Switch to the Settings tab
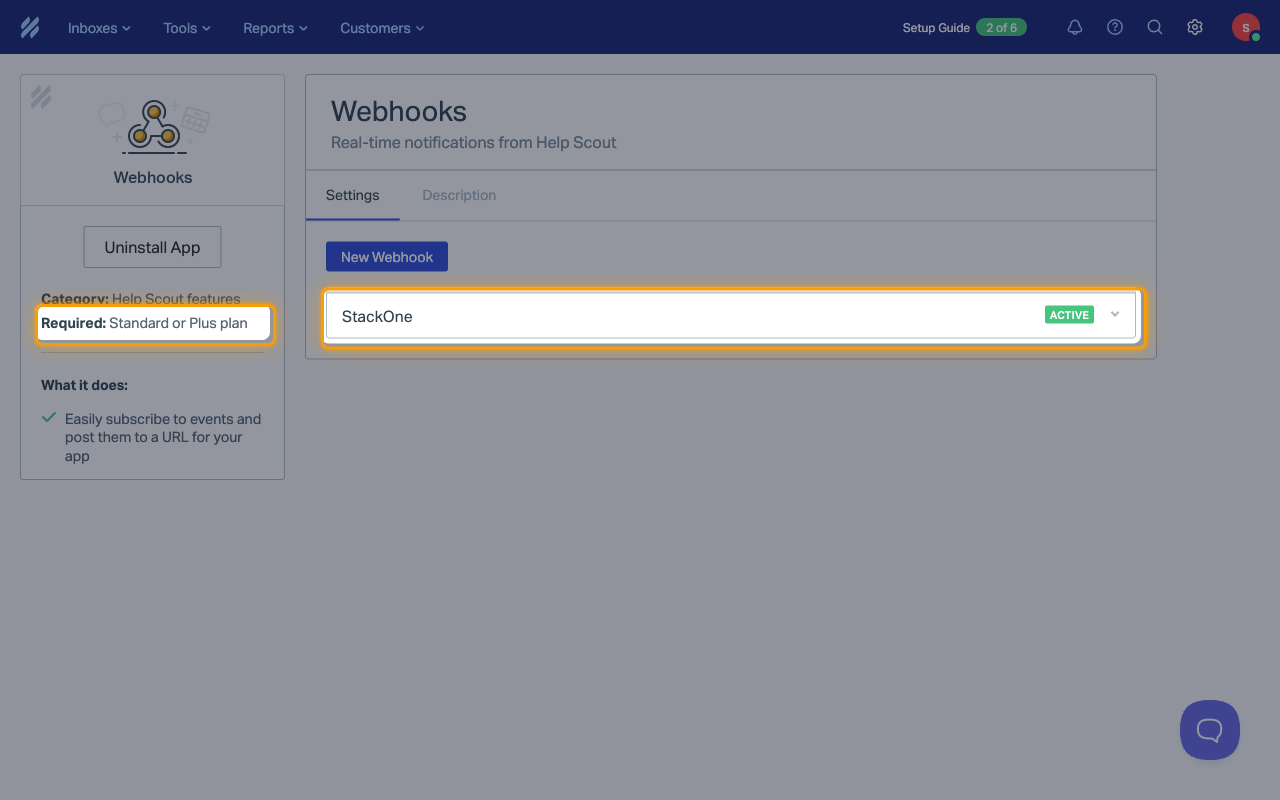This screenshot has width=1280, height=800. tap(353, 195)
